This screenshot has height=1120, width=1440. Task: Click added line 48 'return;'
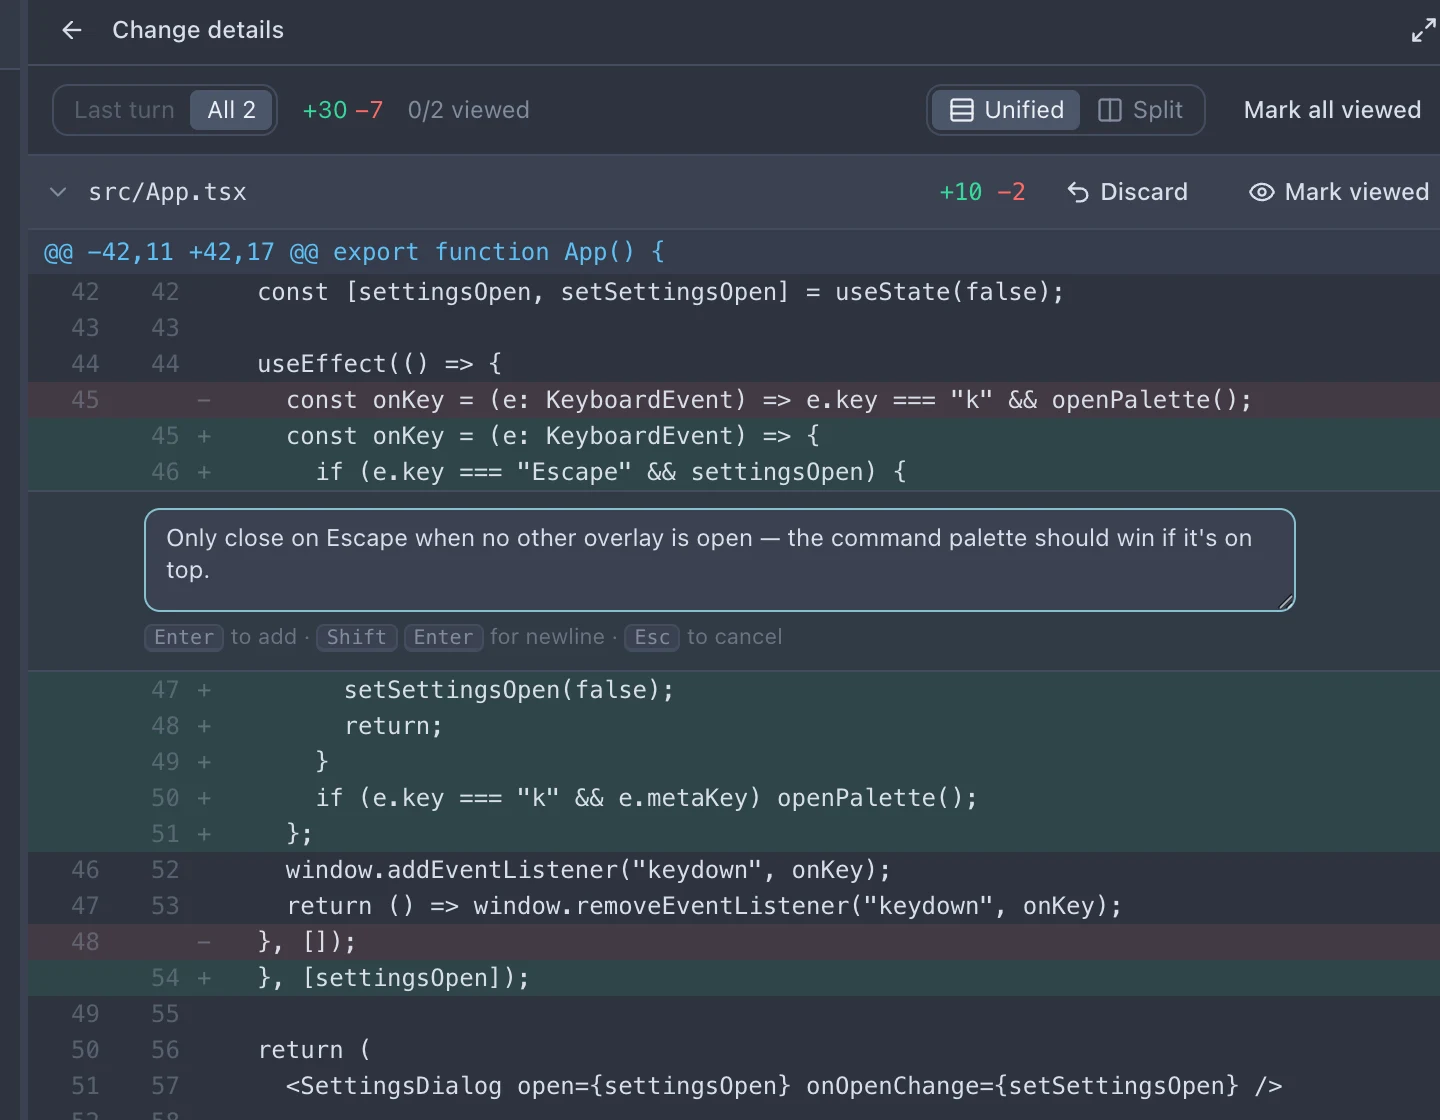[734, 726]
